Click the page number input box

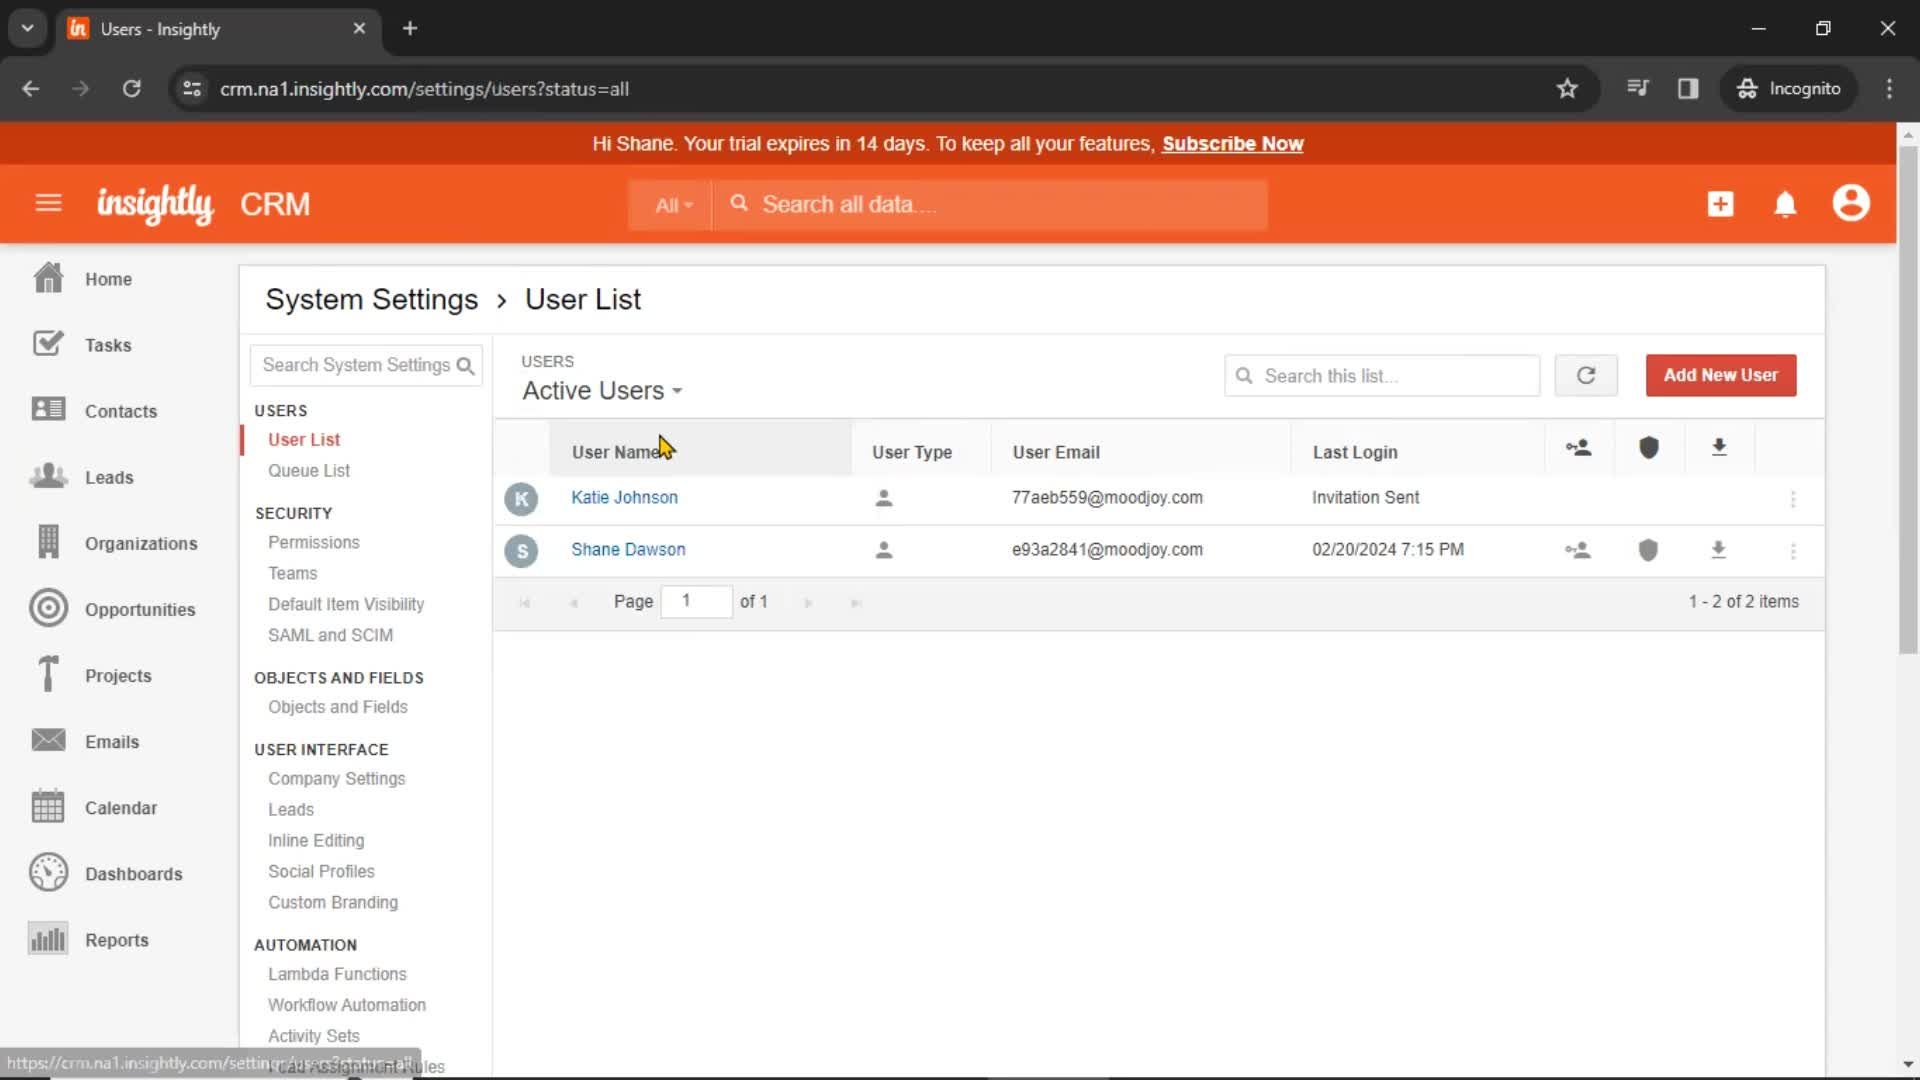696,601
